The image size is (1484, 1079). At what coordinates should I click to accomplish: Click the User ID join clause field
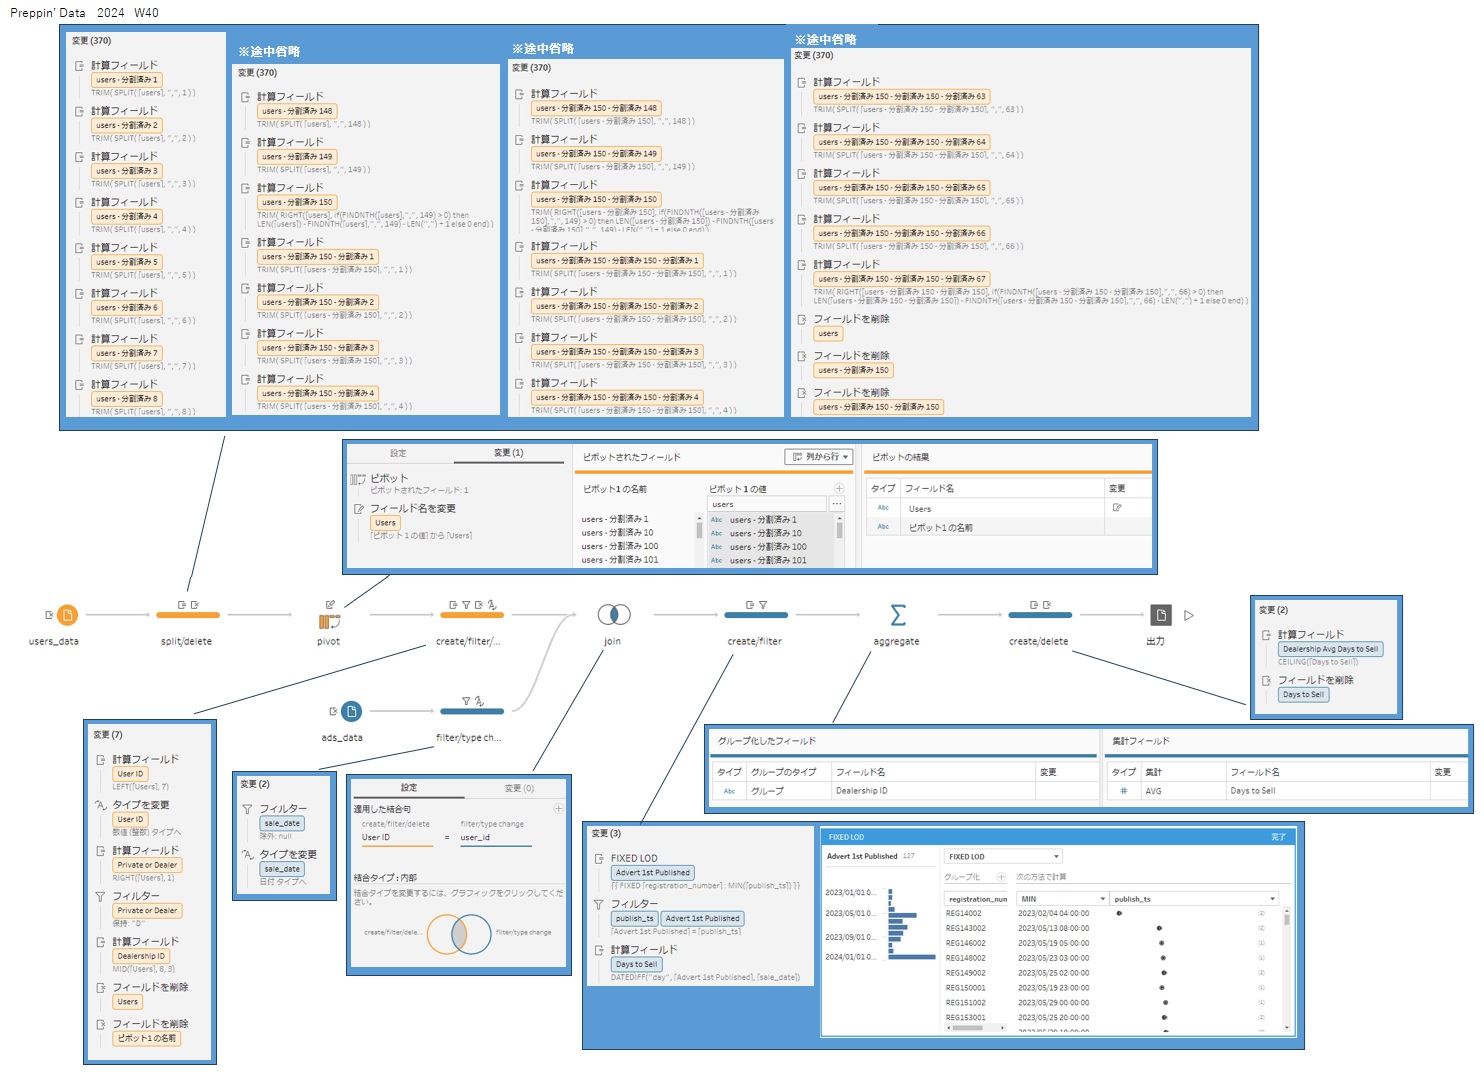click(x=397, y=838)
